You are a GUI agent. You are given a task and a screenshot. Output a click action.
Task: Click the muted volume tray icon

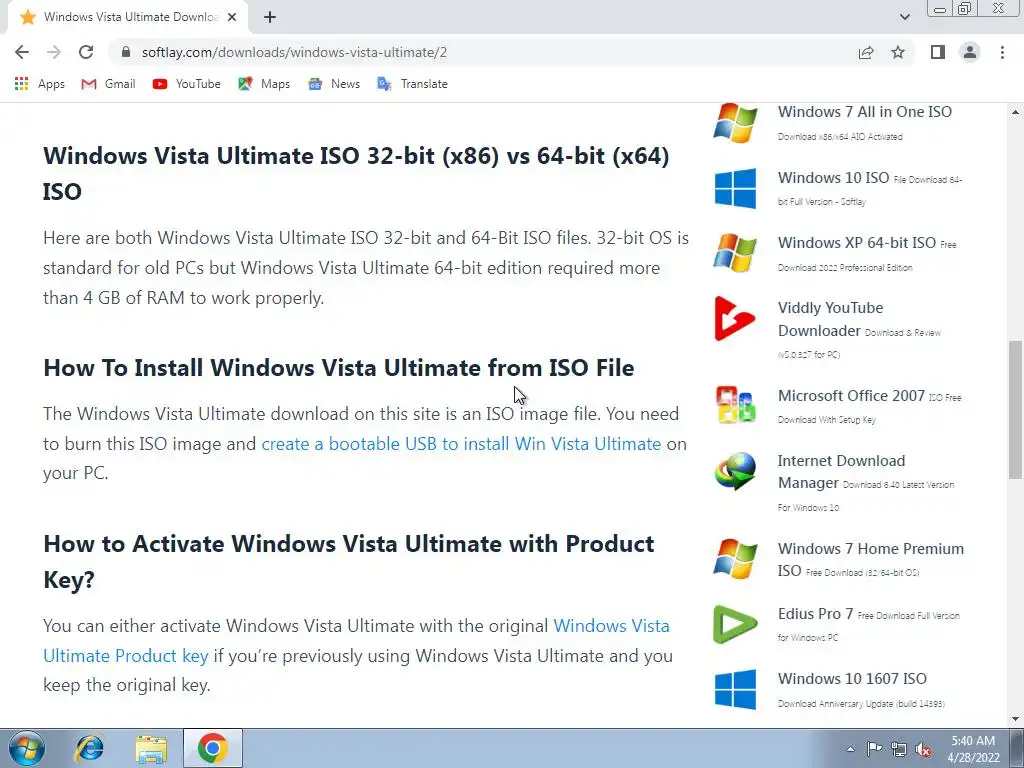tap(923, 749)
